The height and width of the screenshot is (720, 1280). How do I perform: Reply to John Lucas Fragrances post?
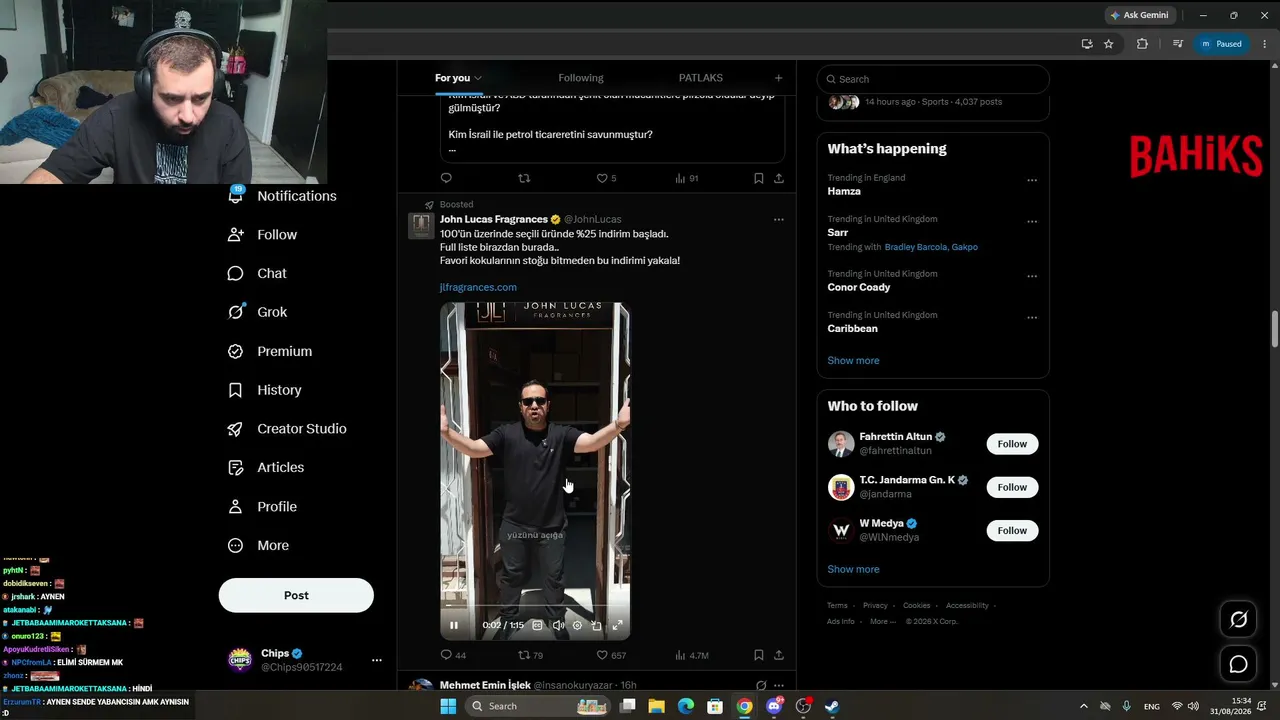446,655
